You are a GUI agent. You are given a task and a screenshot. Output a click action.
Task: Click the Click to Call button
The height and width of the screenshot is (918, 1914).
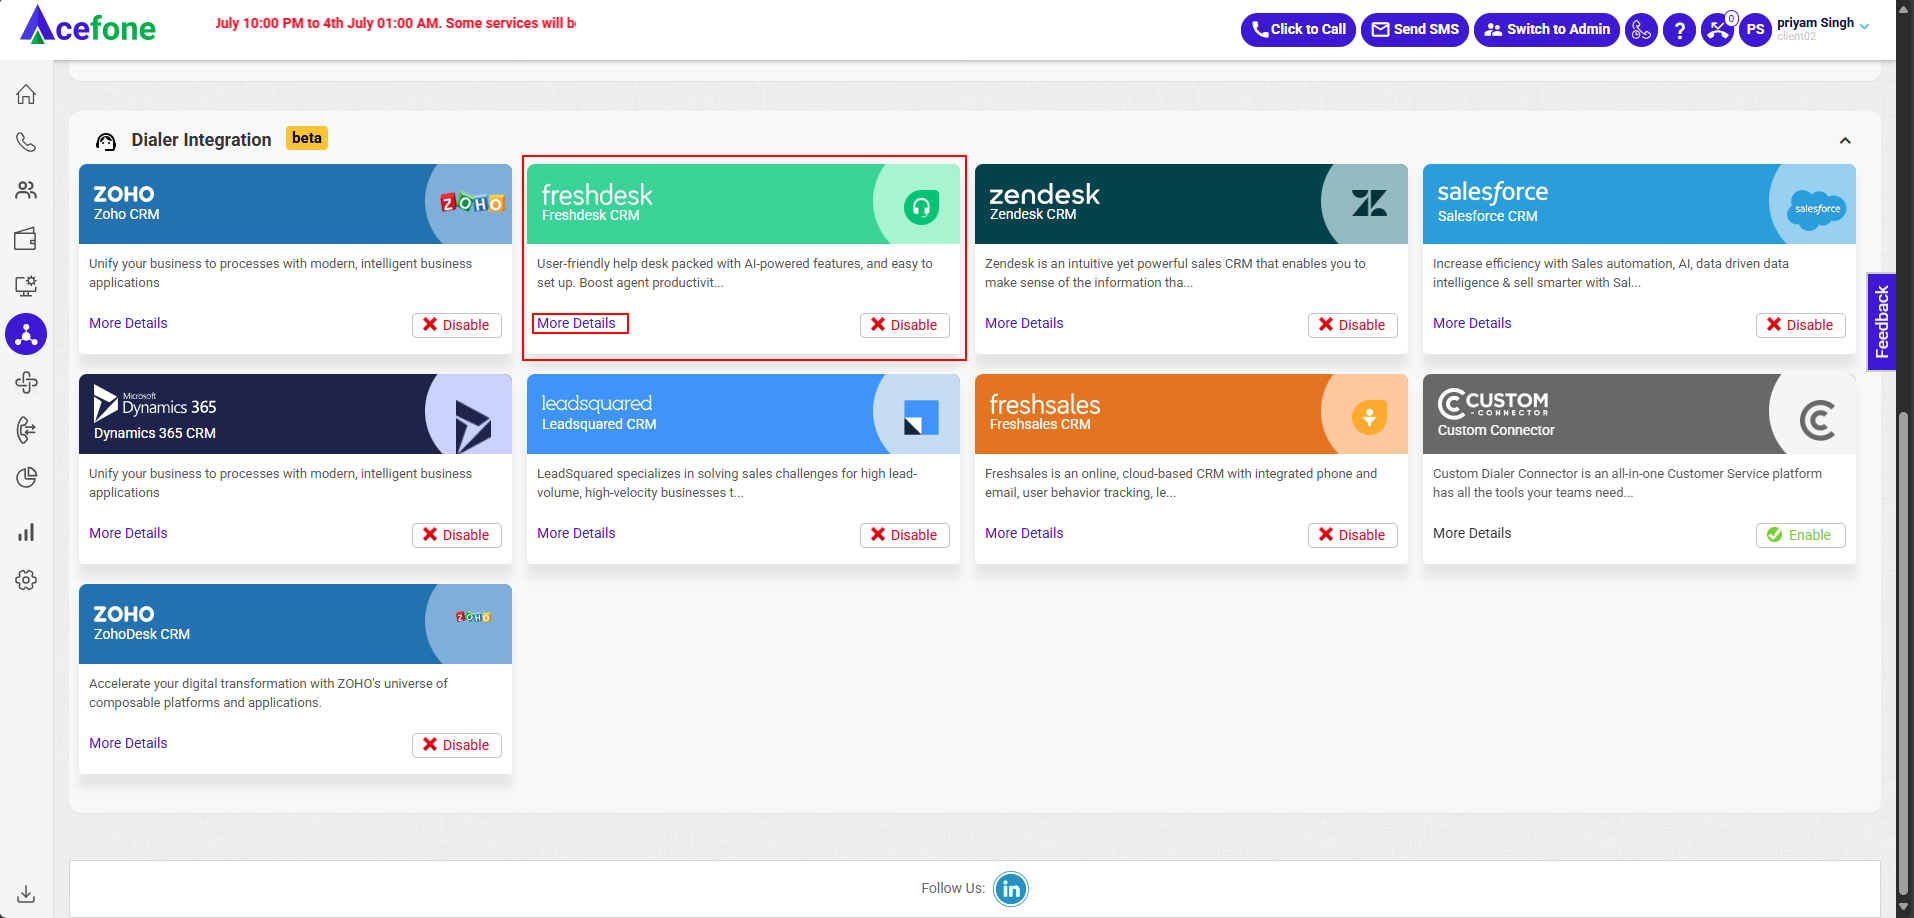point(1298,30)
